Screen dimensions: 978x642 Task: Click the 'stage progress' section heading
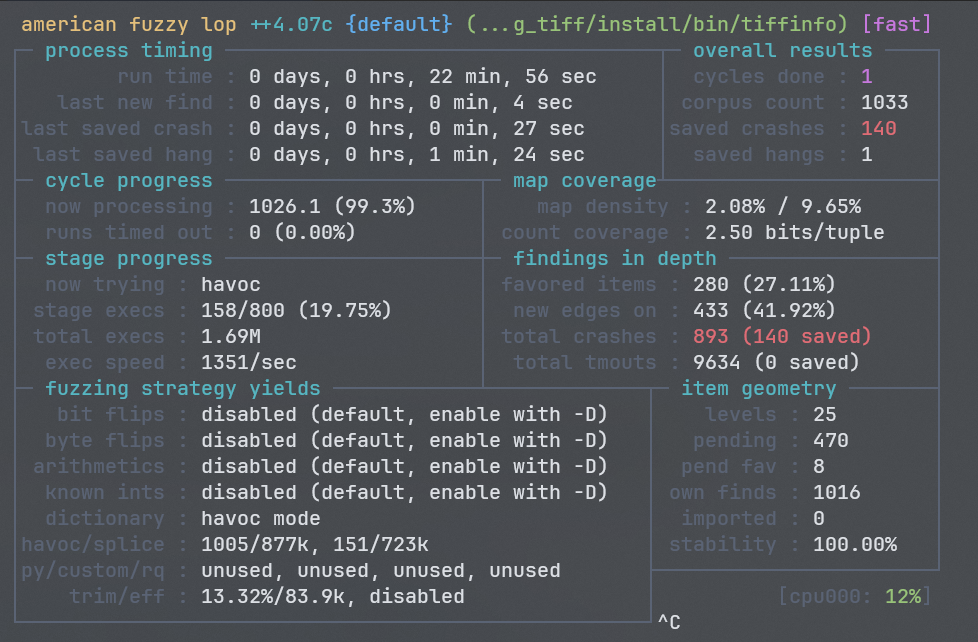tap(128, 258)
